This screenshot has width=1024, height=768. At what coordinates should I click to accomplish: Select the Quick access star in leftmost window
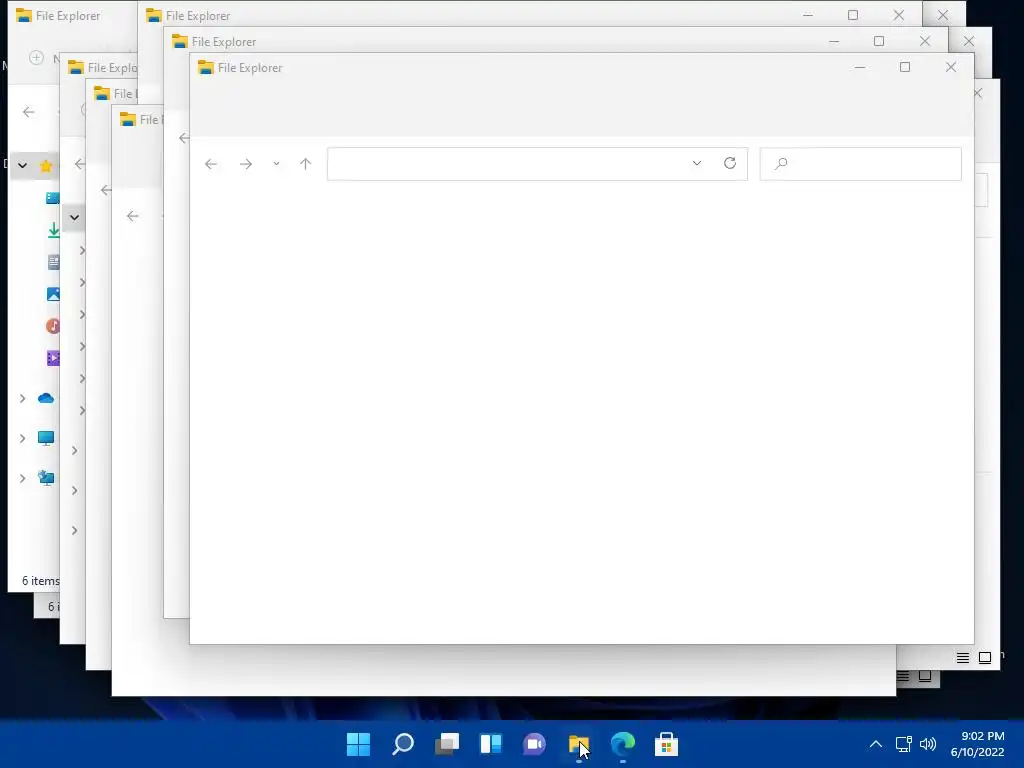46,165
